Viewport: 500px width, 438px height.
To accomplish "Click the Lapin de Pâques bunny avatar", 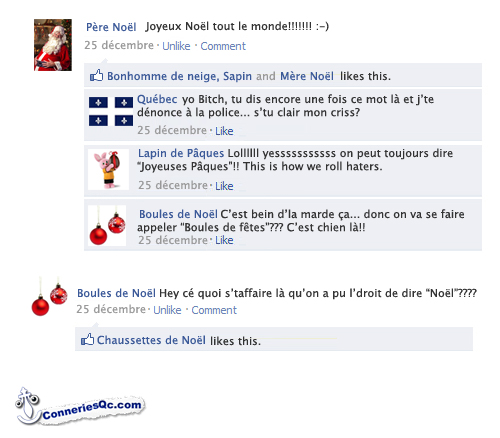I will point(108,169).
